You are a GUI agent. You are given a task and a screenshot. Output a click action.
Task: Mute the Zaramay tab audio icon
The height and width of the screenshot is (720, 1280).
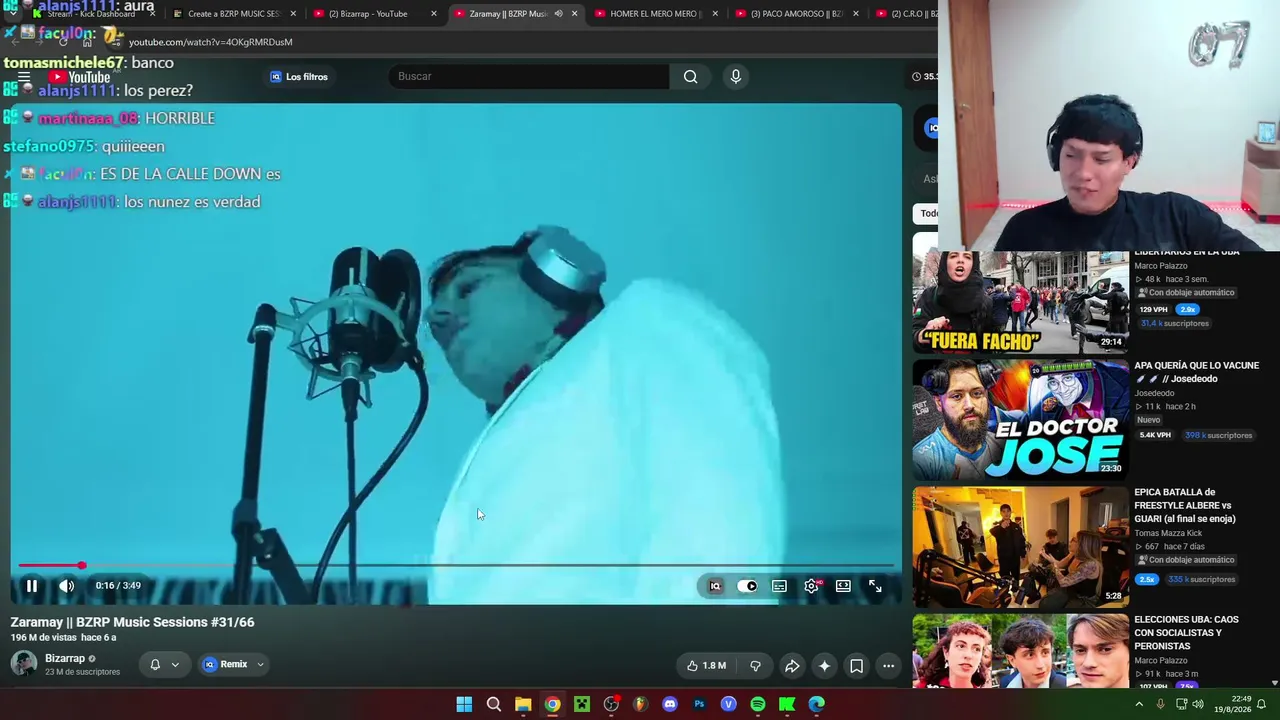558,14
